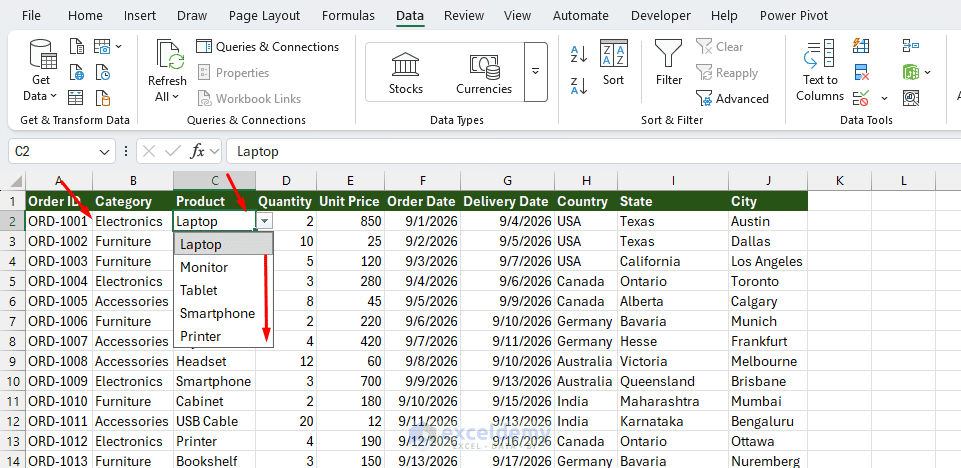Open the Queries & Connections pane
Image resolution: width=961 pixels, height=468 pixels.
[267, 47]
